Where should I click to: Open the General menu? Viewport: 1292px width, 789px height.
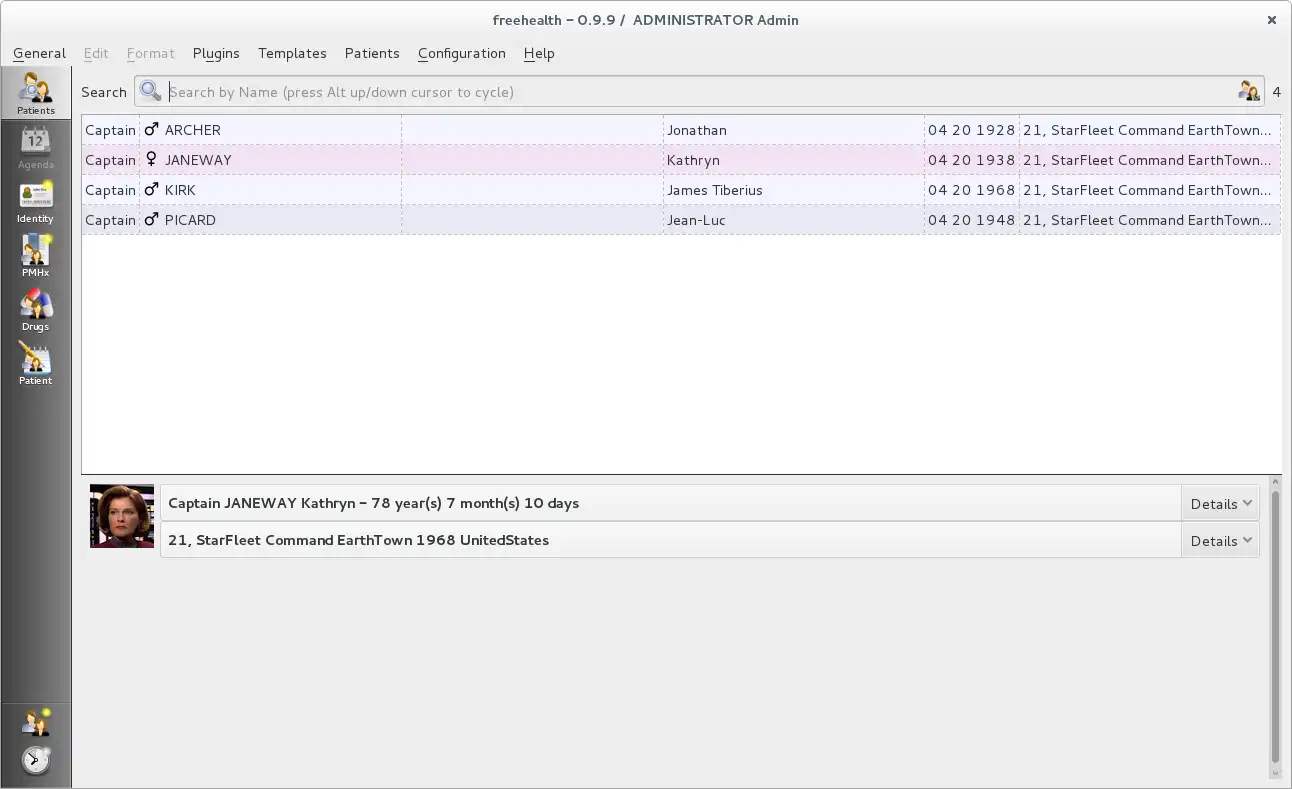39,53
